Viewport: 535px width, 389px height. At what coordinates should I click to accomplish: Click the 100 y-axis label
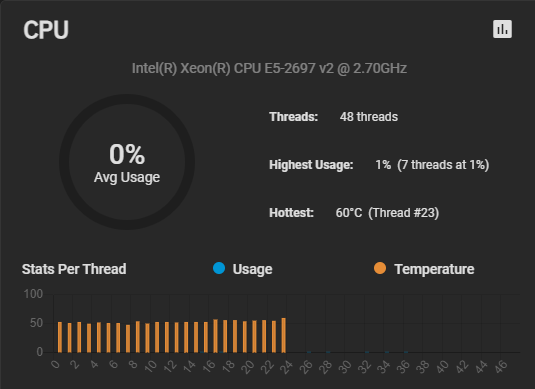33,294
